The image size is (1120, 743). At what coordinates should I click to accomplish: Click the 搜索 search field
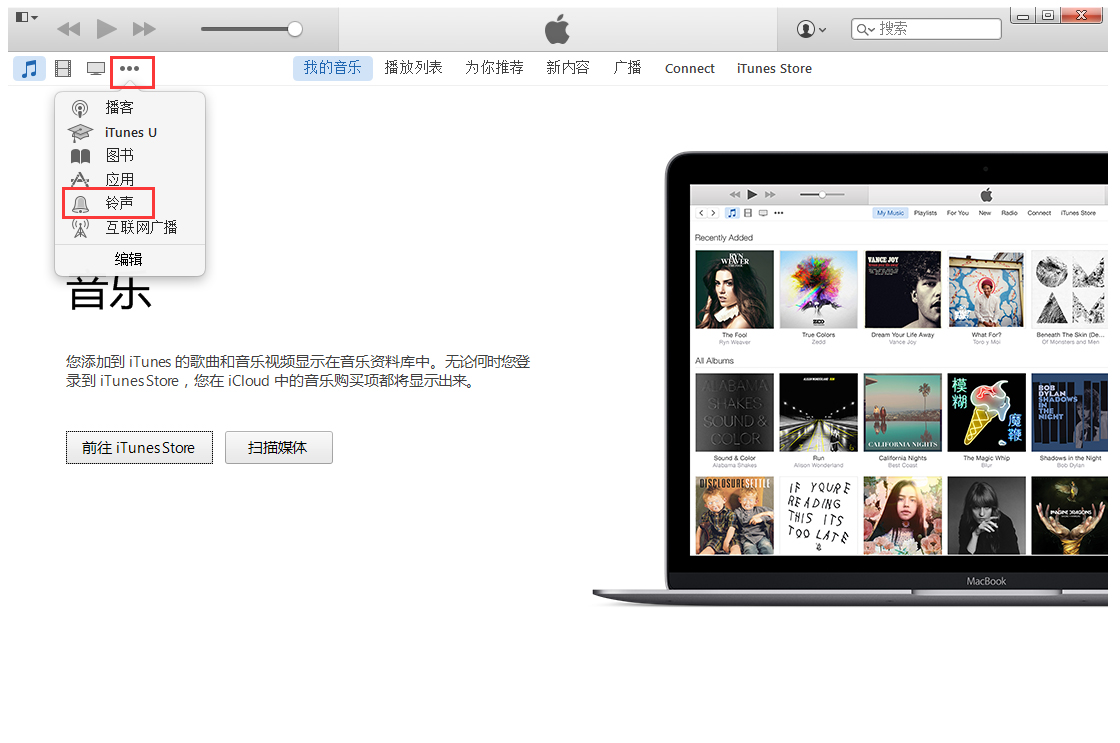tap(935, 29)
